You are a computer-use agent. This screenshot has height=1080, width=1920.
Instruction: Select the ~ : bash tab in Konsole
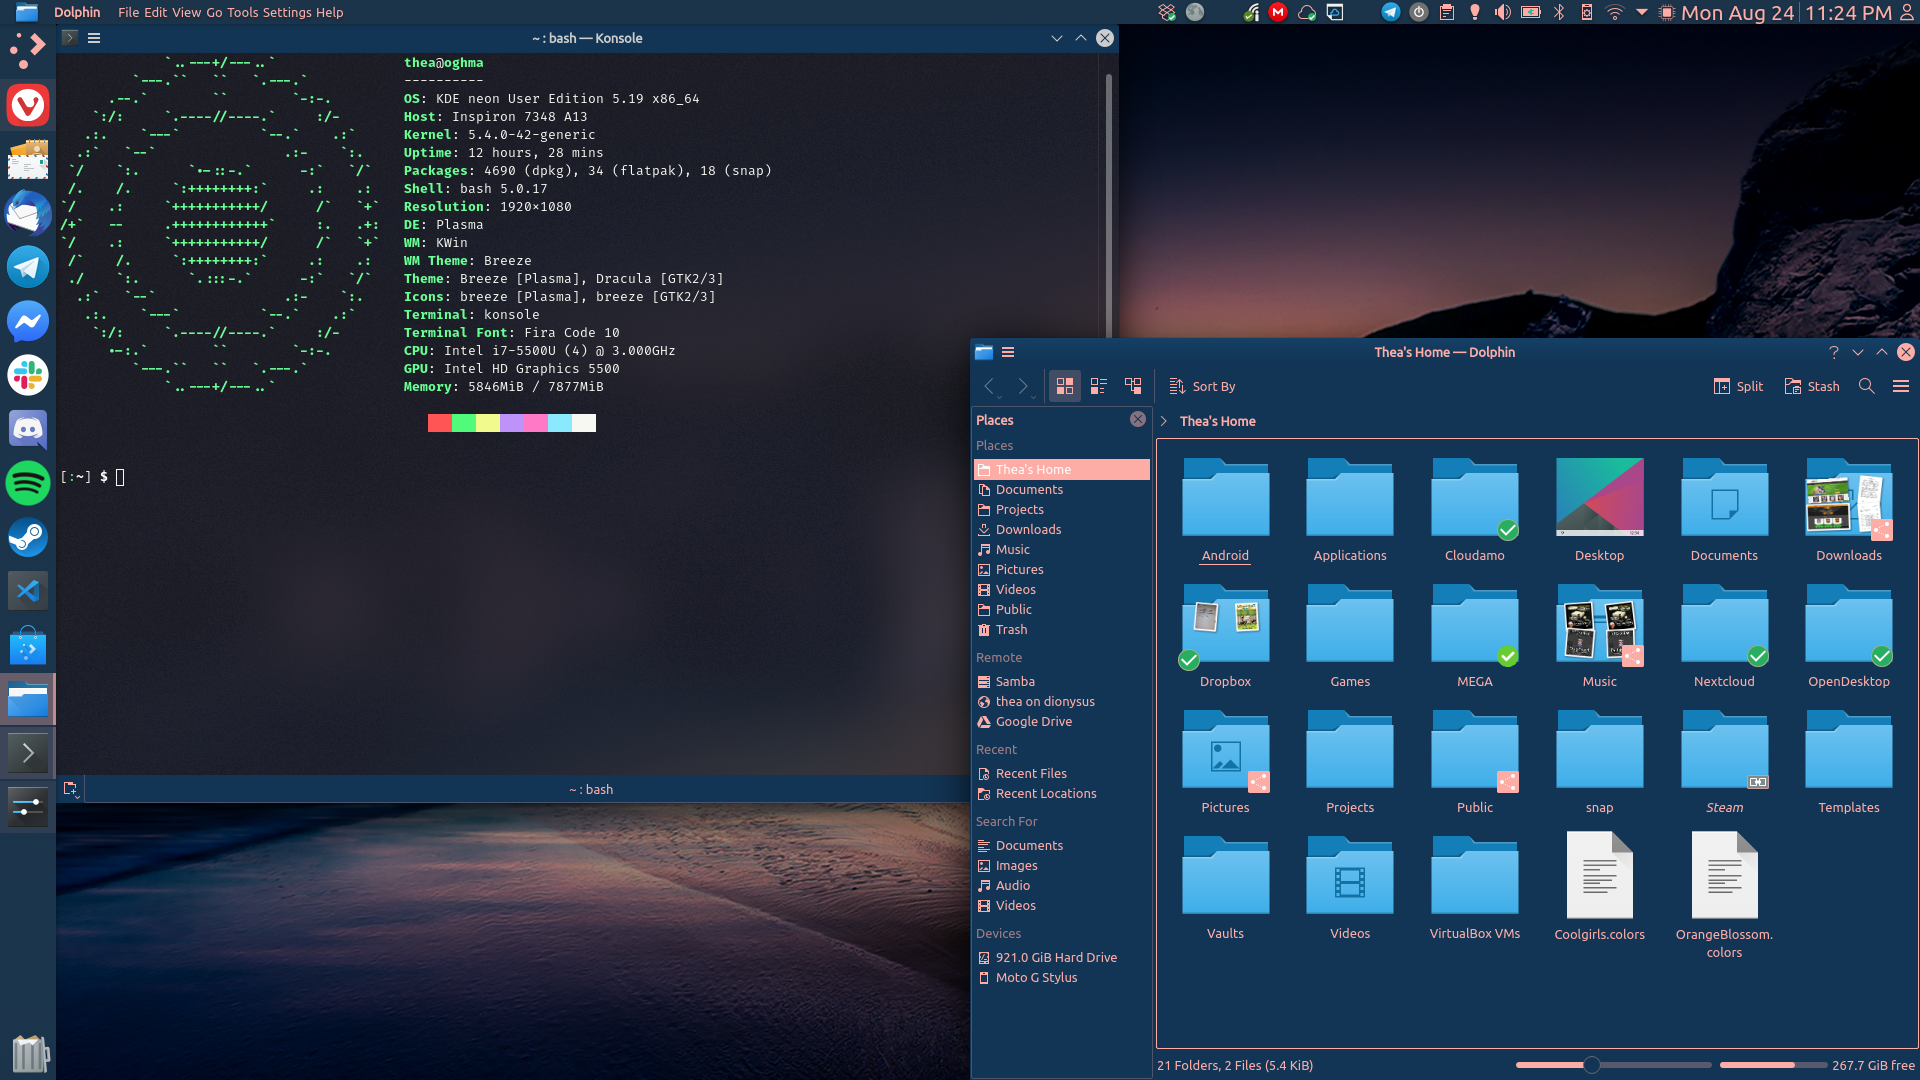click(590, 789)
